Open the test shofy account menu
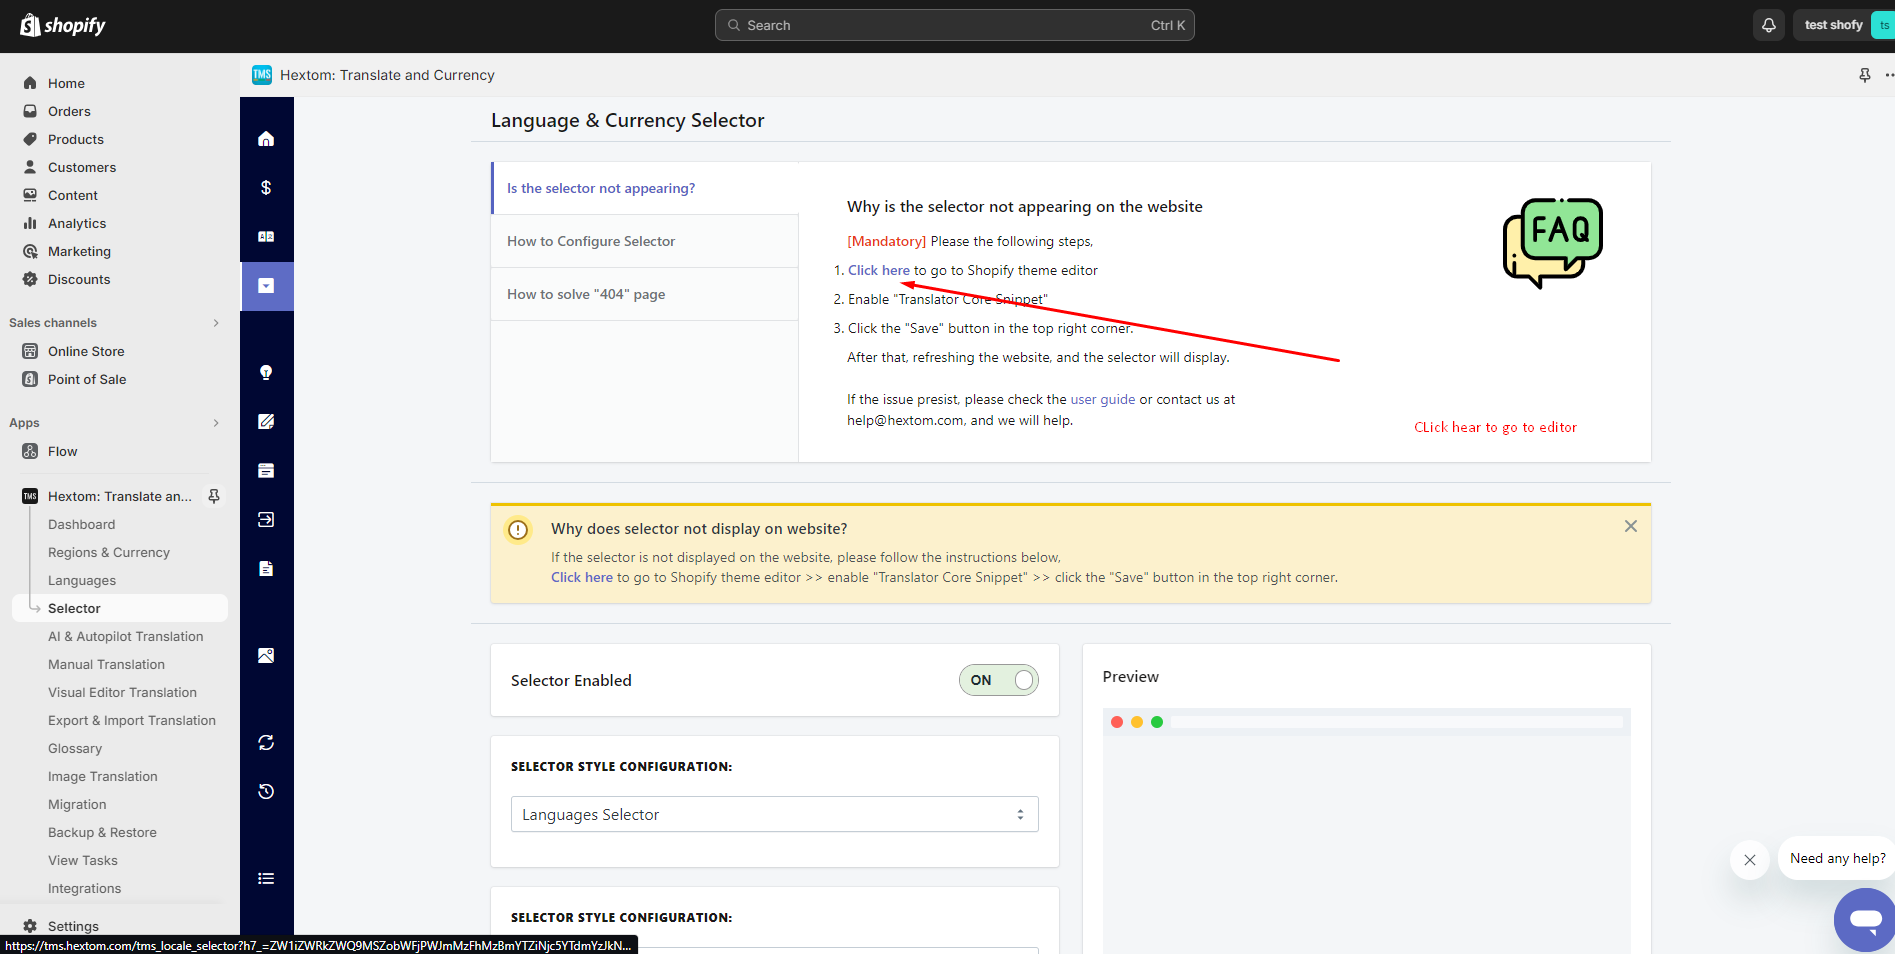Screen dimensions: 1895x954 tap(1844, 25)
